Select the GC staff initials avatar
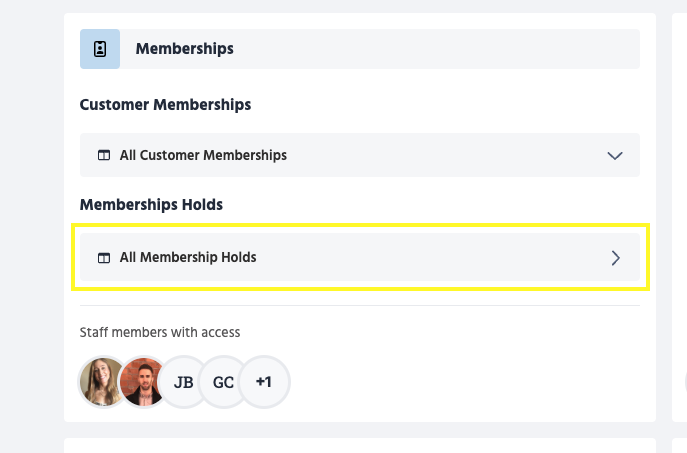 click(x=223, y=382)
